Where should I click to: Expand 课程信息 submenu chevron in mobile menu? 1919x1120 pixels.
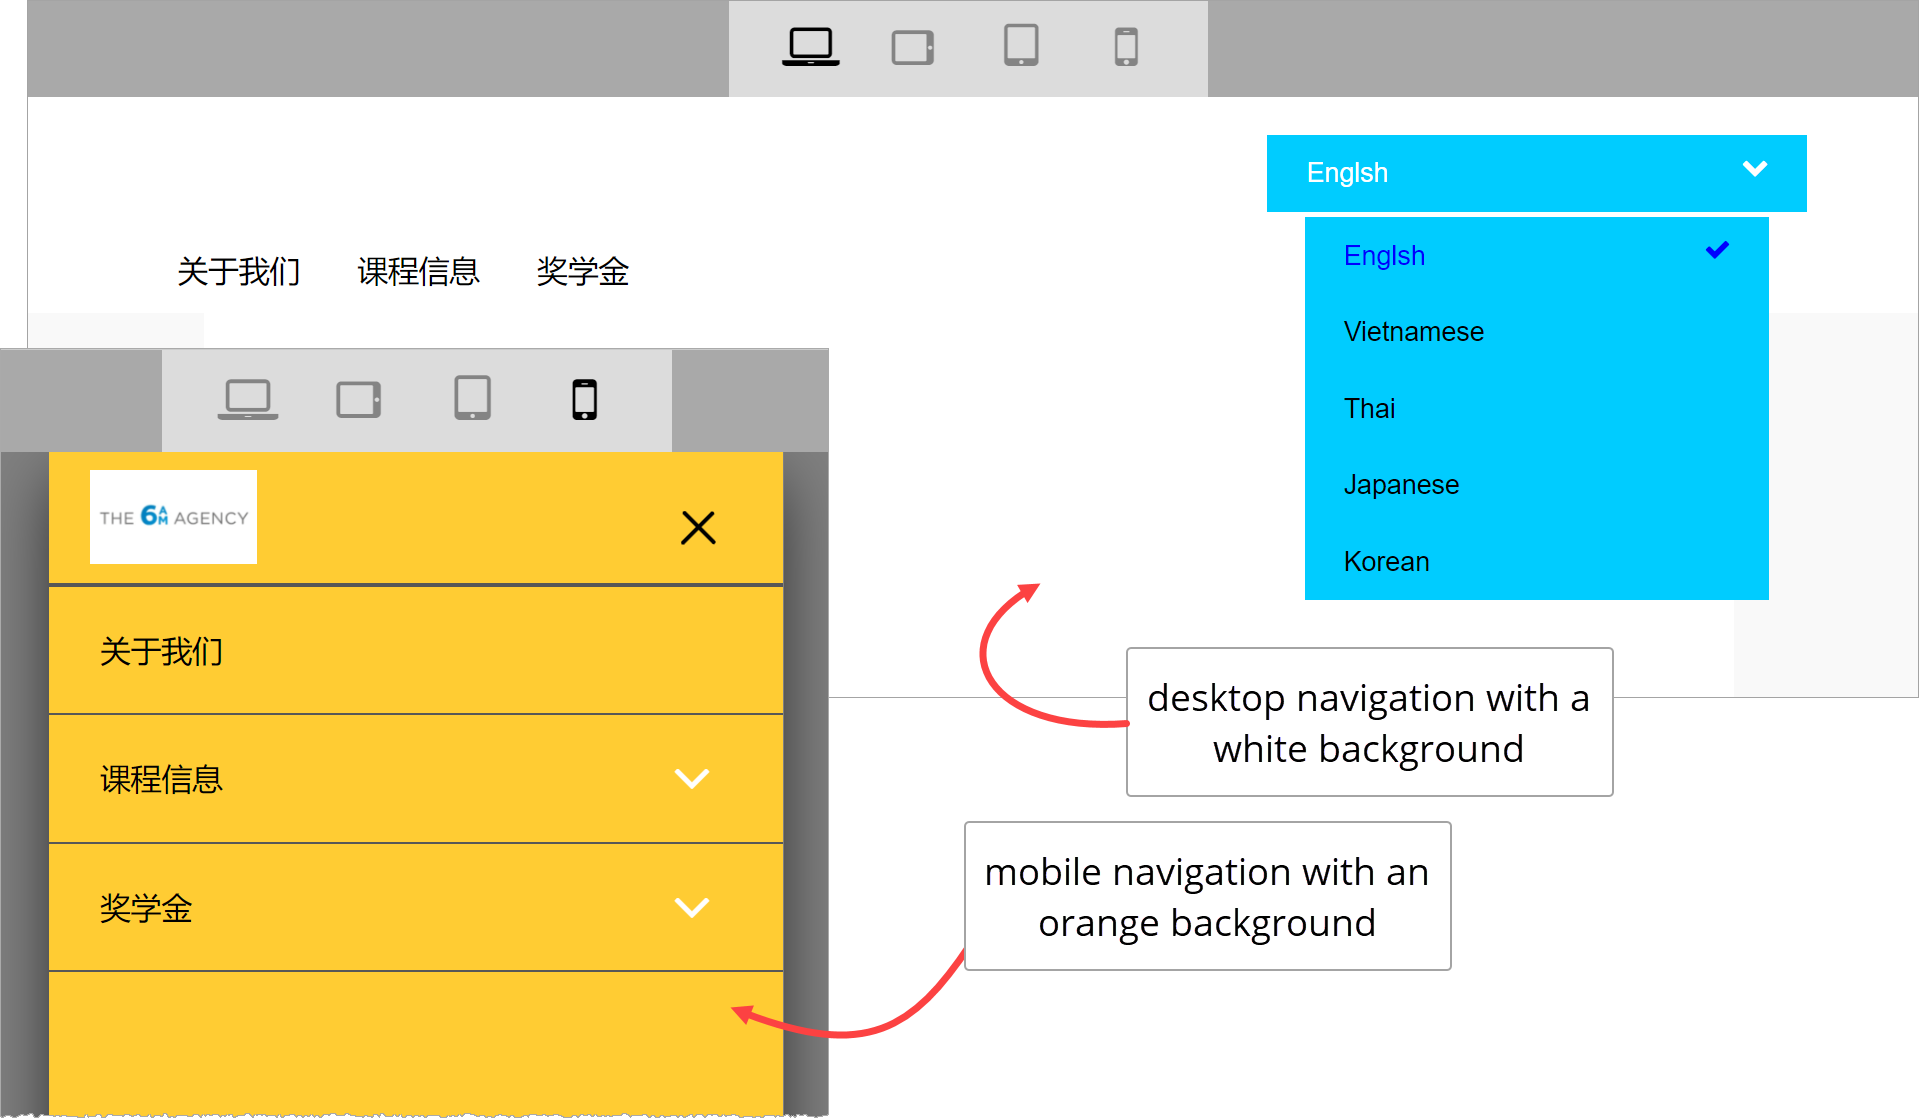click(691, 778)
